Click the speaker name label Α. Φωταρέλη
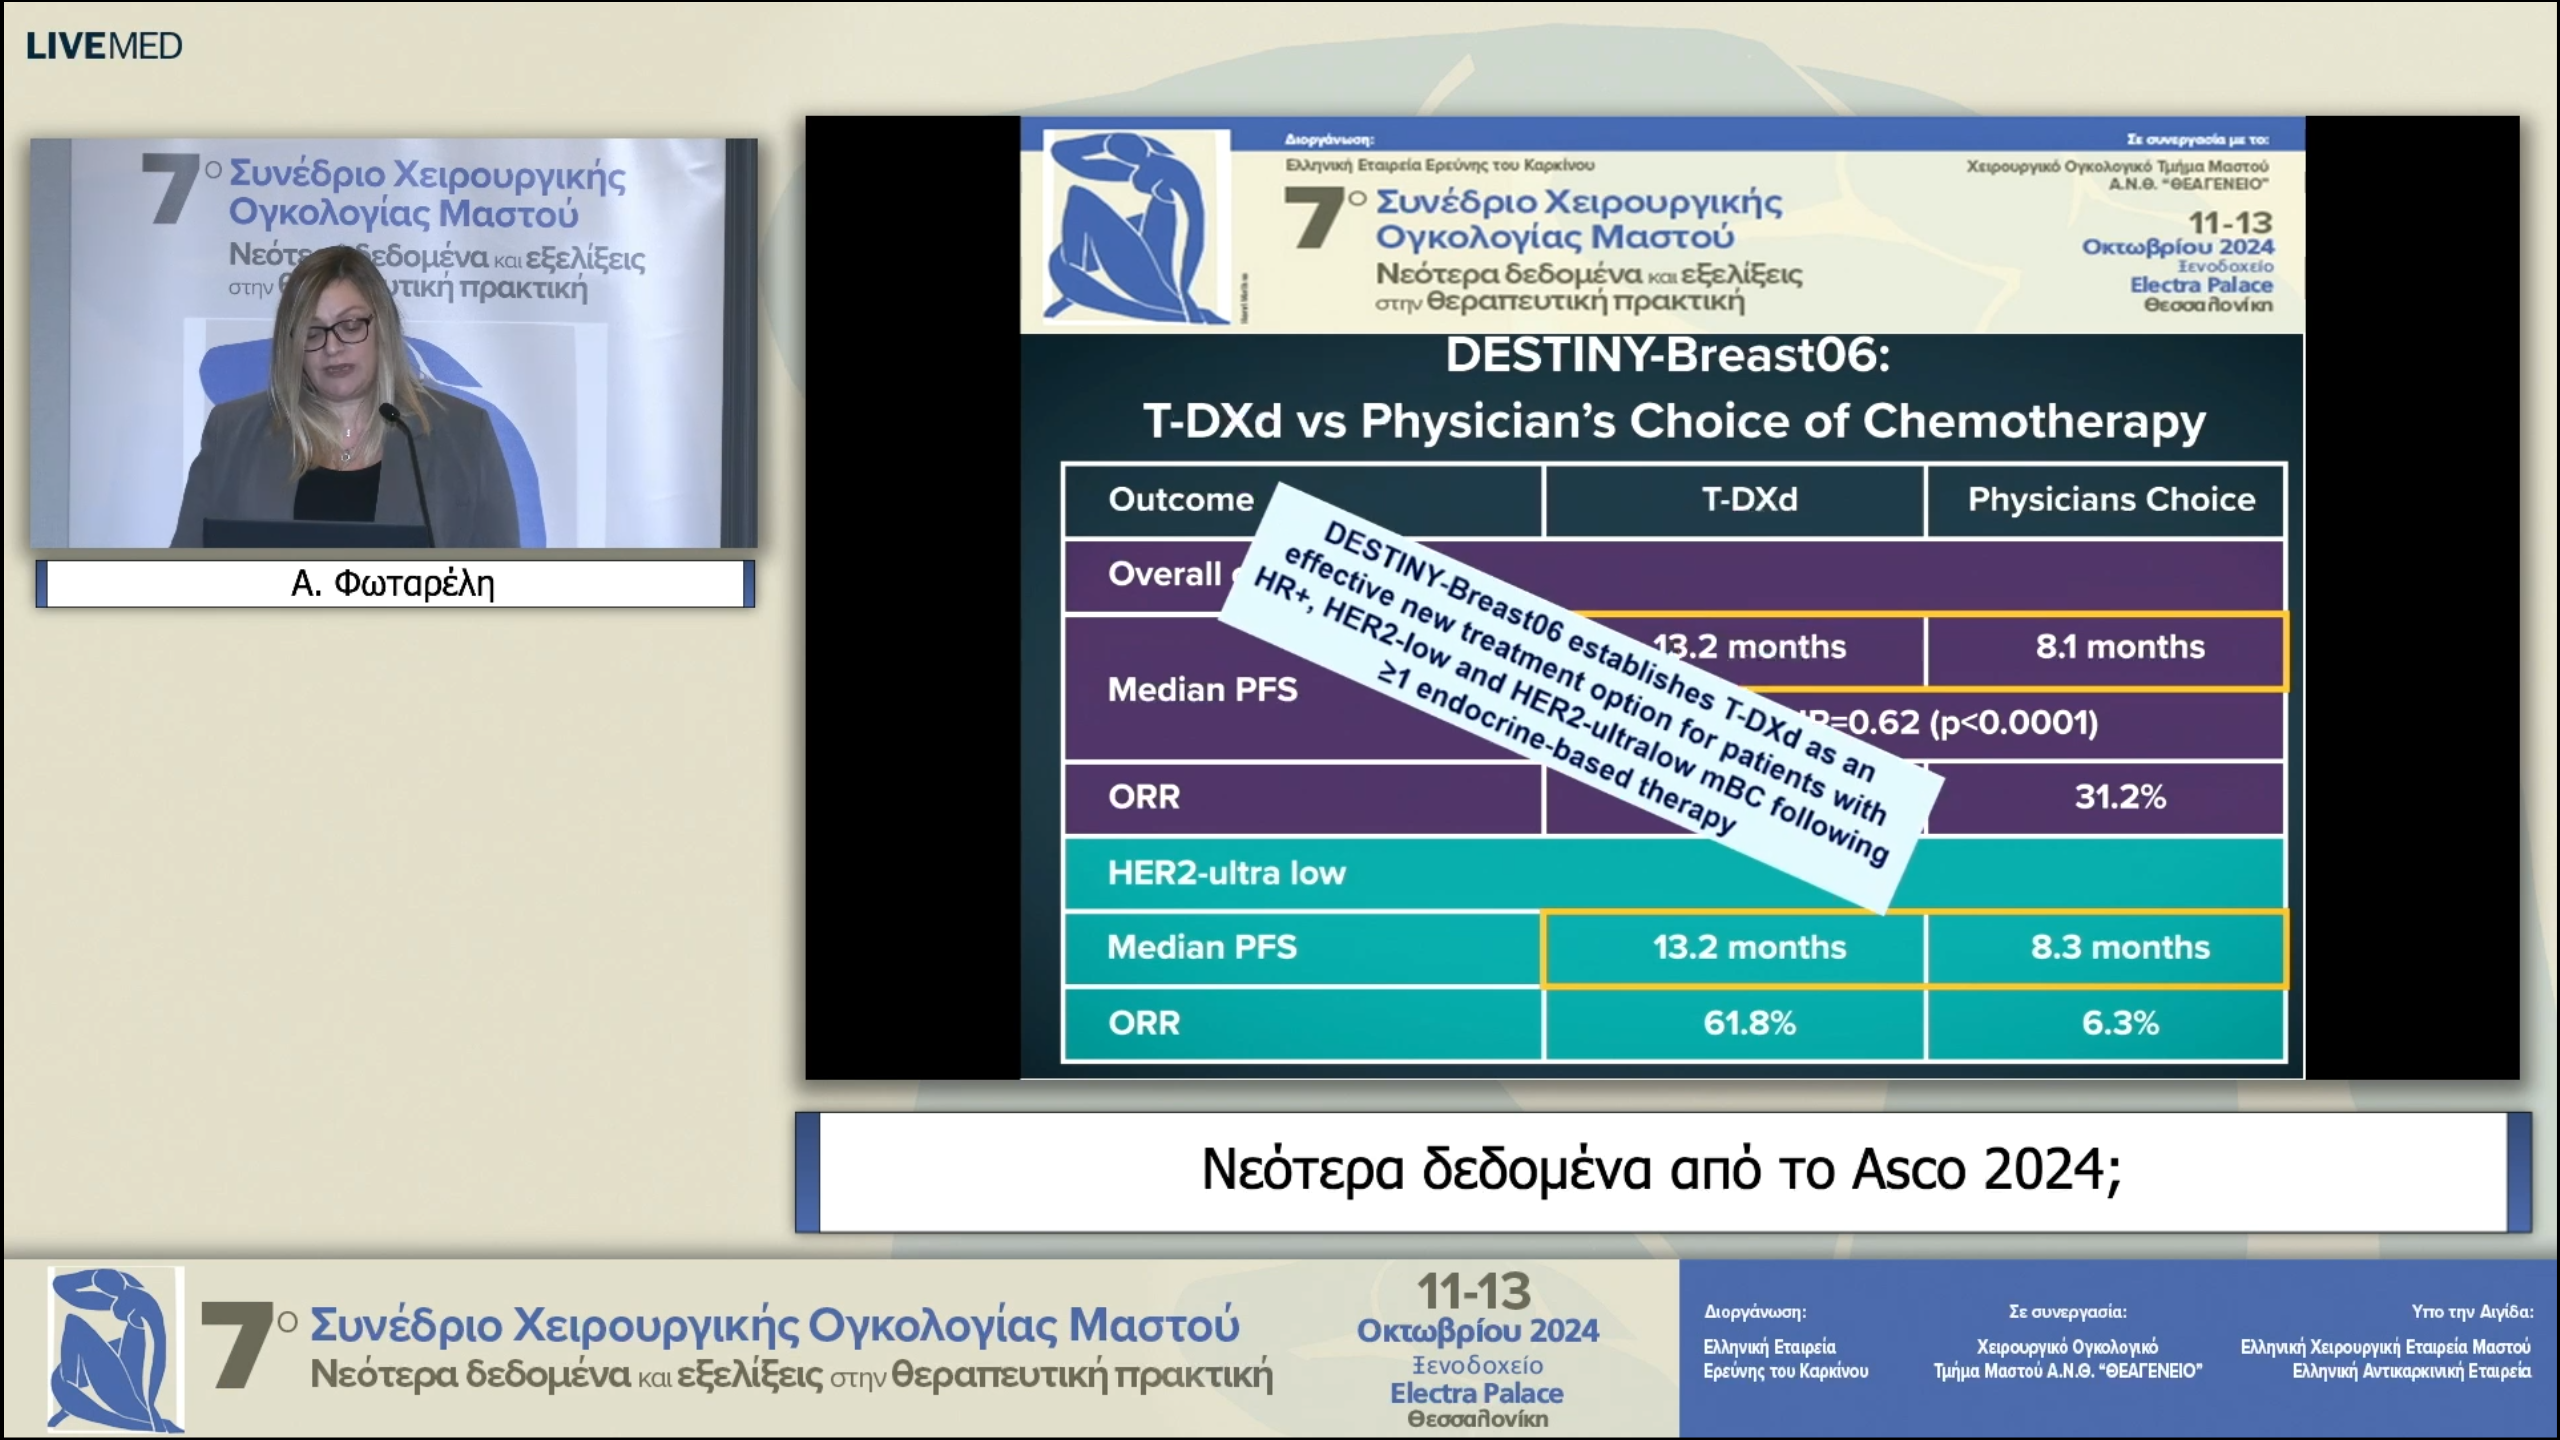Image resolution: width=2560 pixels, height=1440 pixels. (394, 583)
